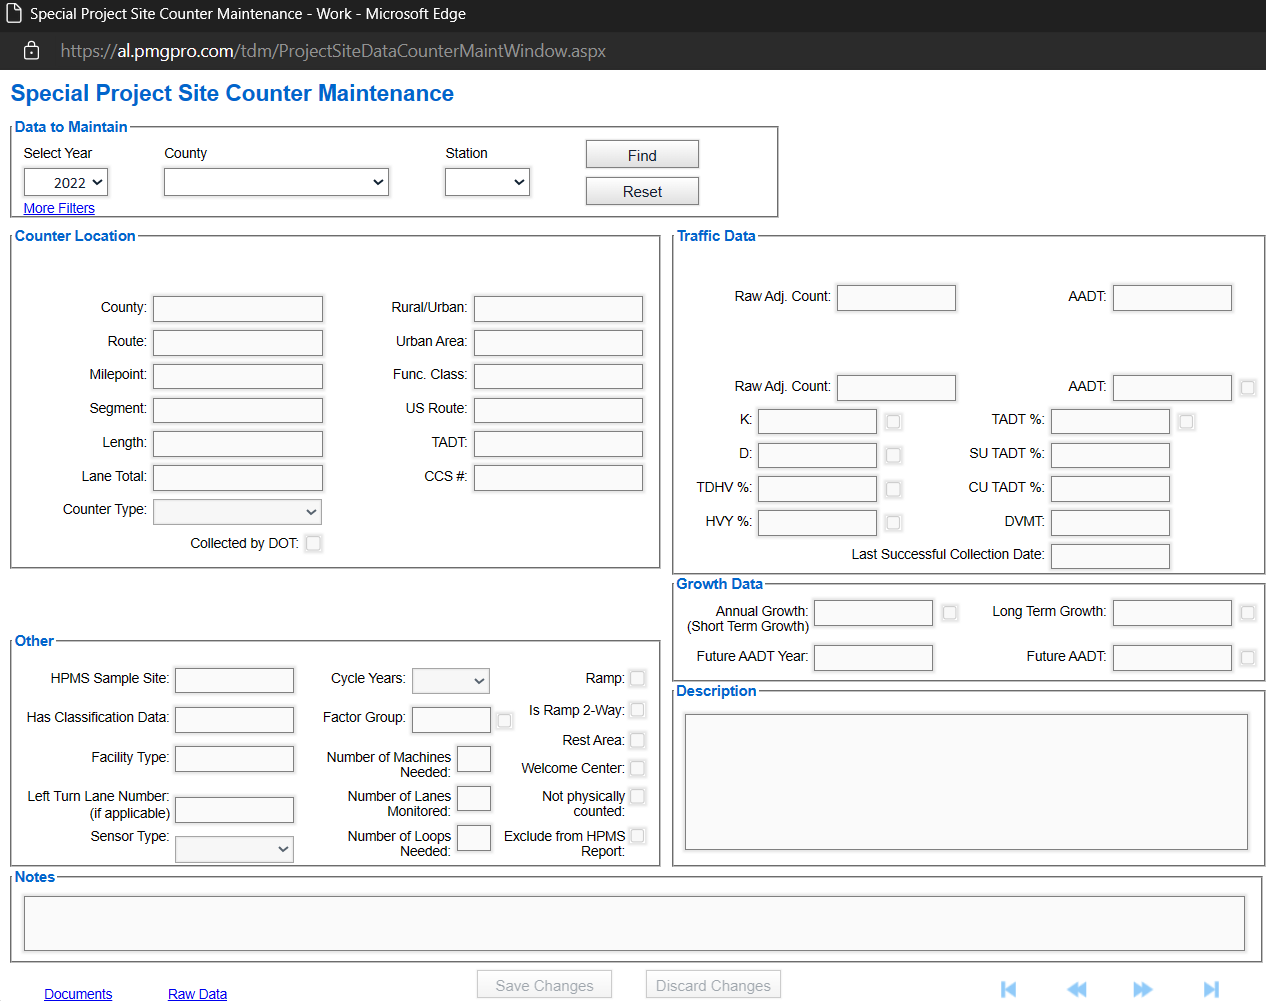Enable Exclude from HPMS Report

coord(637,835)
